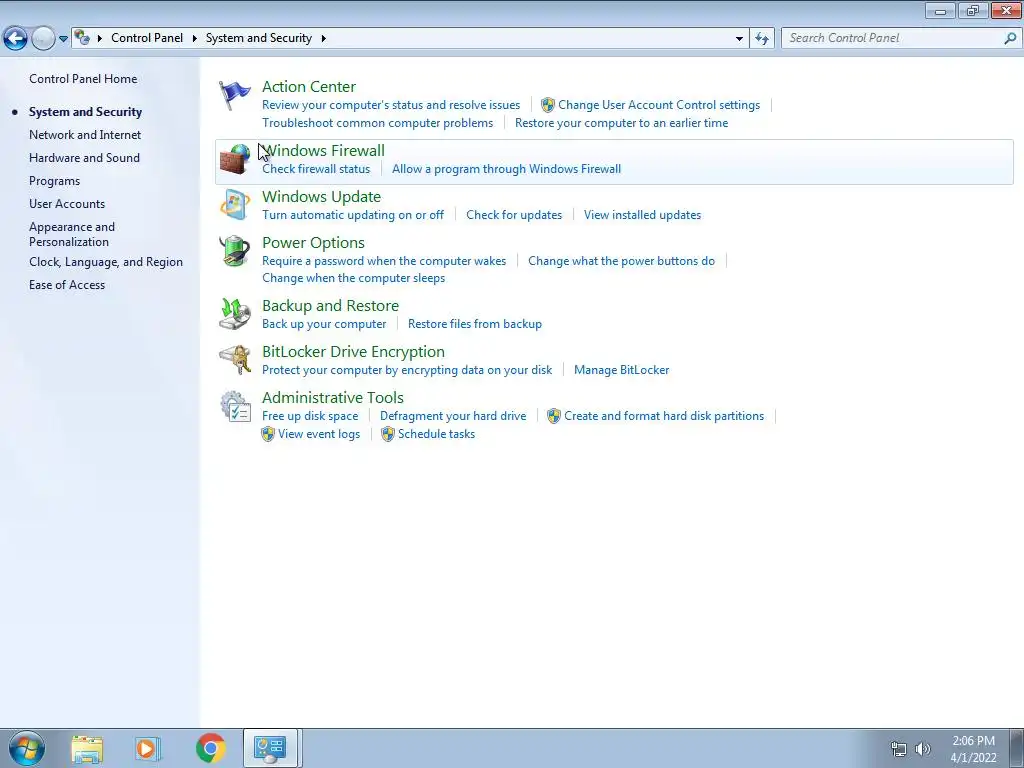1024x768 pixels.
Task: Expand the arrow after Control Panel breadcrumb
Action: (x=195, y=38)
